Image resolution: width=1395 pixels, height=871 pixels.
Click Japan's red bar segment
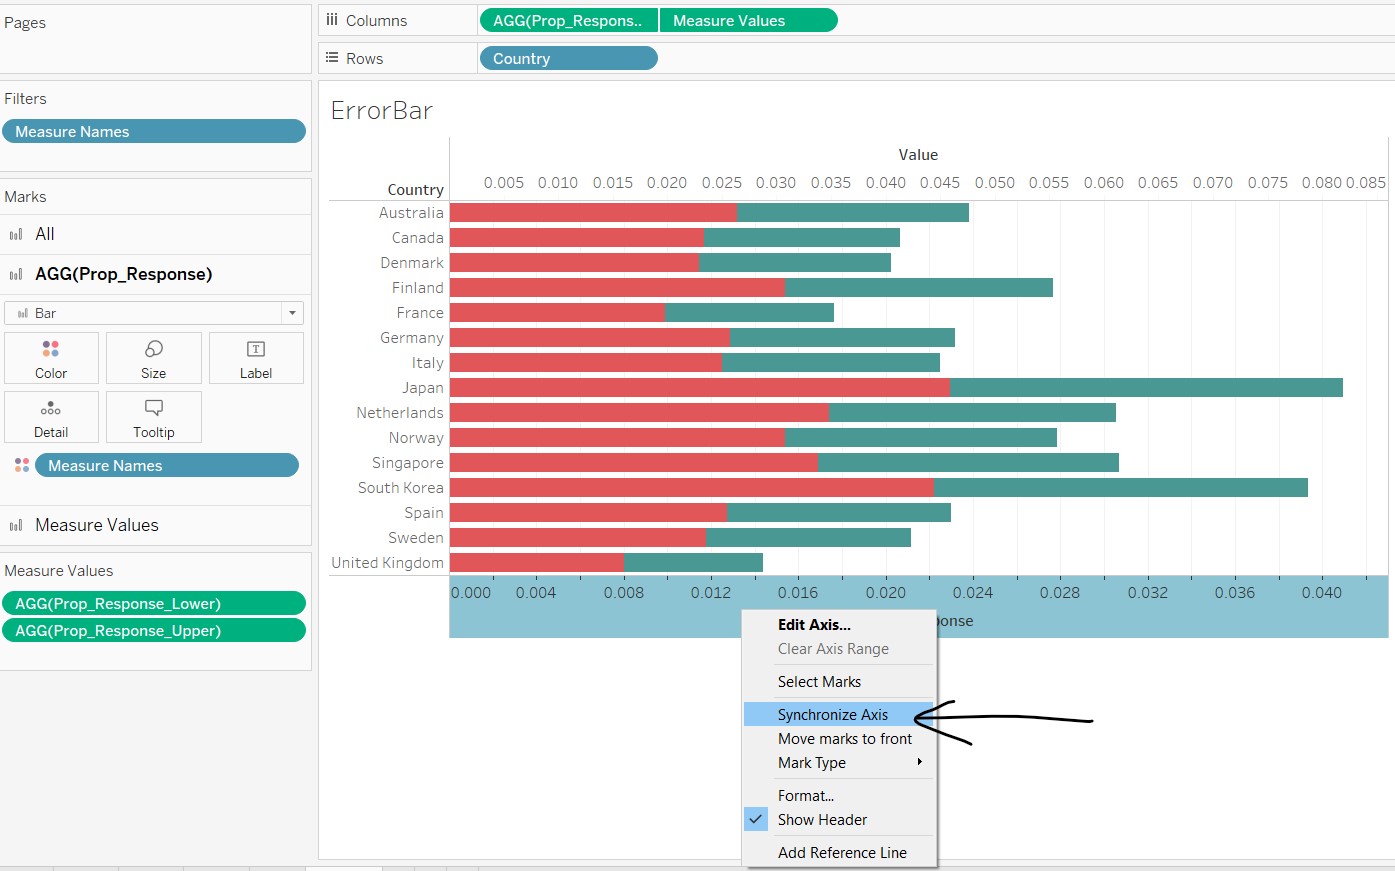click(700, 388)
